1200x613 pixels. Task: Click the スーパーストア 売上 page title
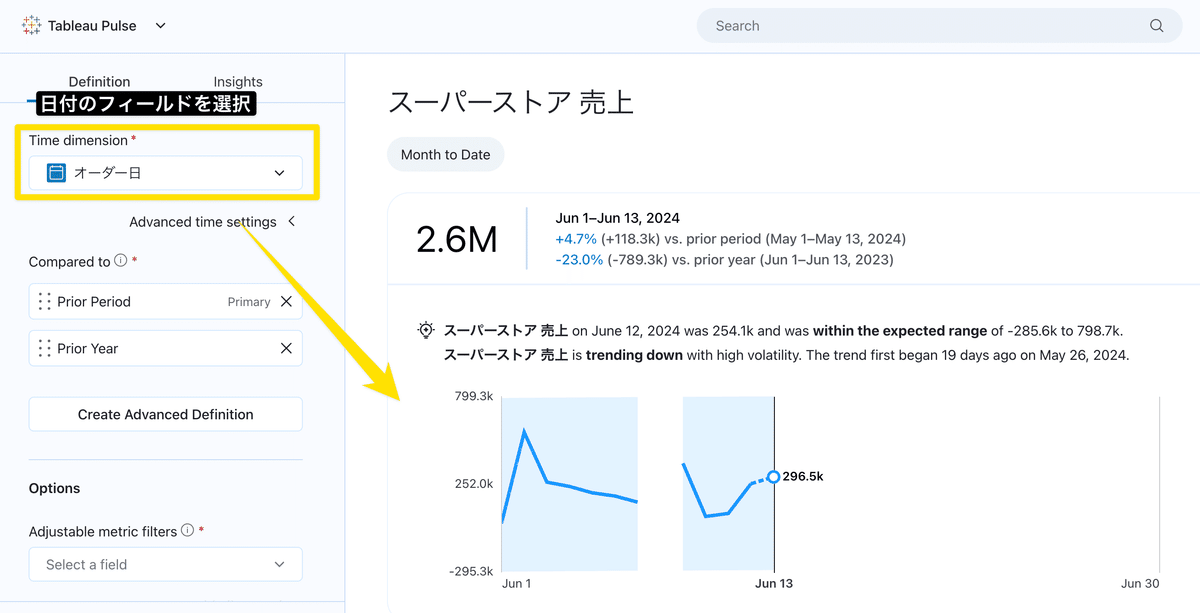coord(510,102)
